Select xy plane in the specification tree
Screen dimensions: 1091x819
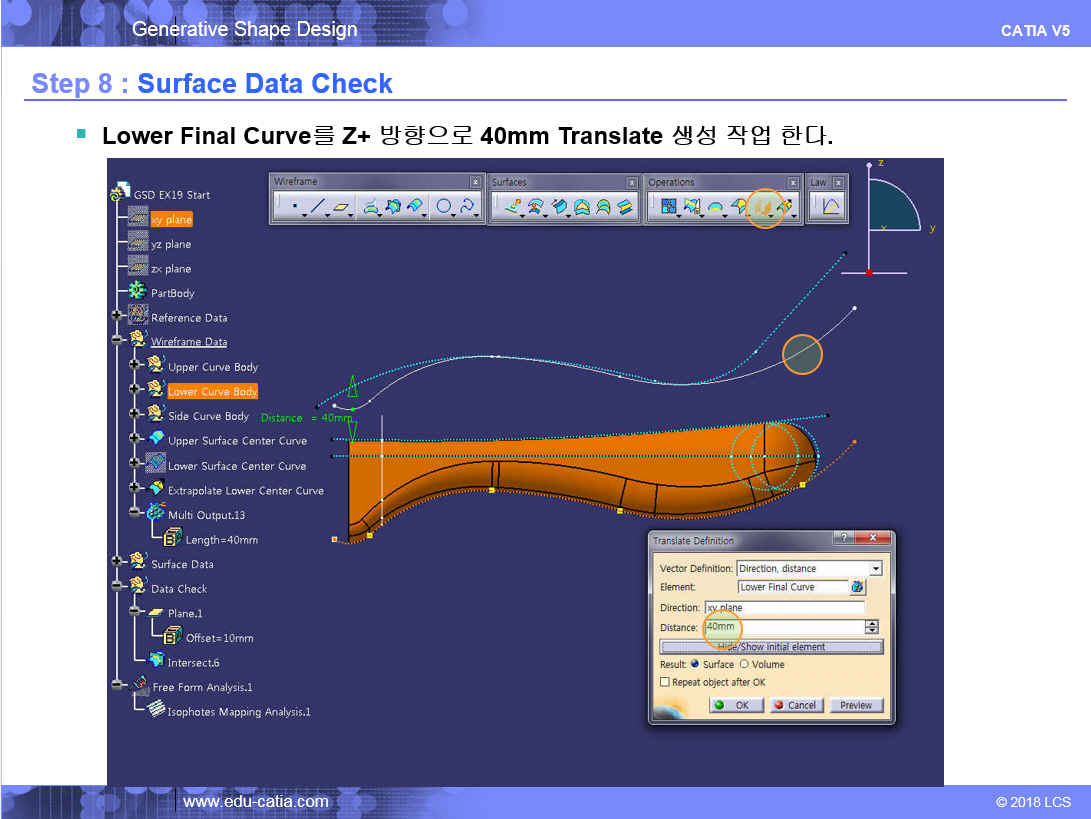(171, 220)
